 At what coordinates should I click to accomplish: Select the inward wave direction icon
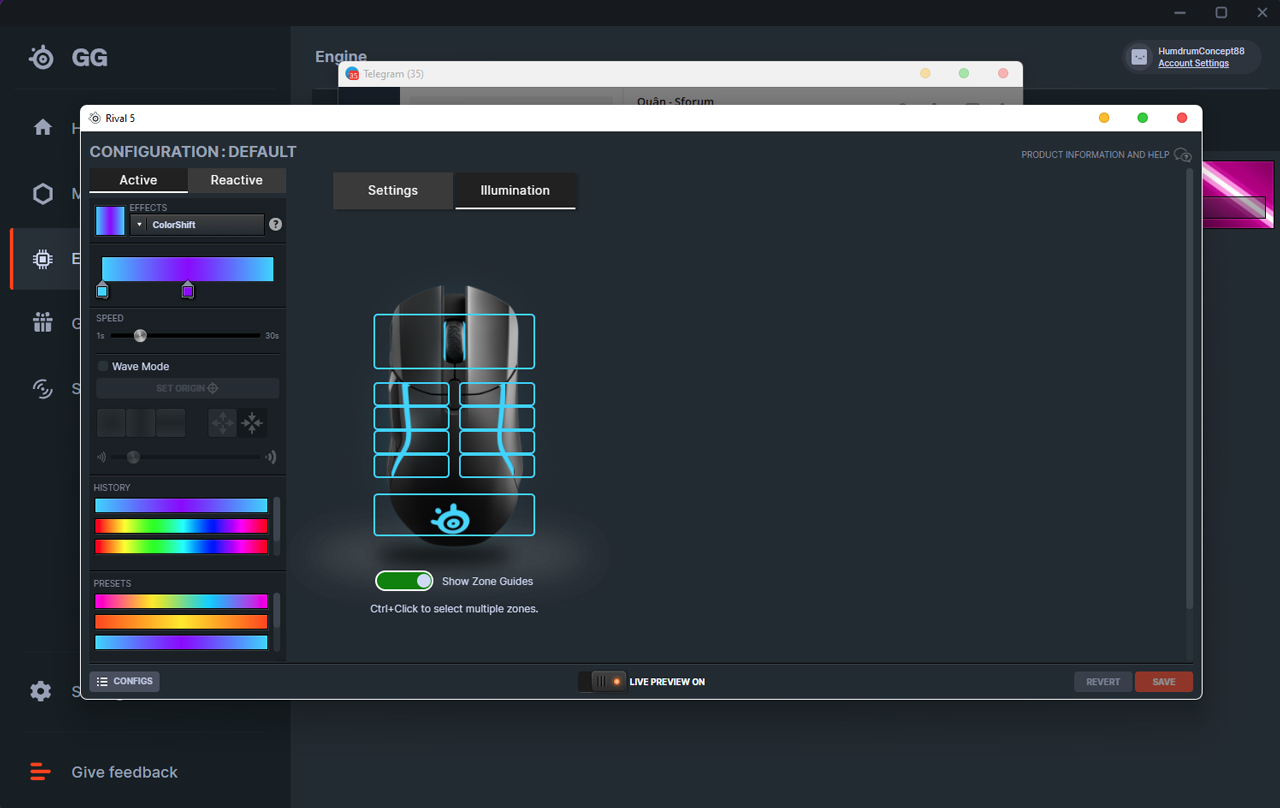[x=252, y=423]
